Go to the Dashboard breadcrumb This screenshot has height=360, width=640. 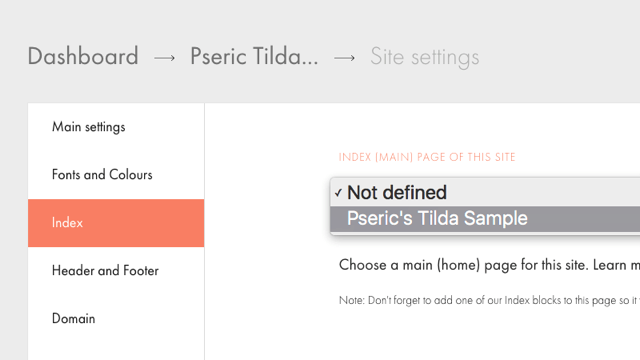[83, 56]
